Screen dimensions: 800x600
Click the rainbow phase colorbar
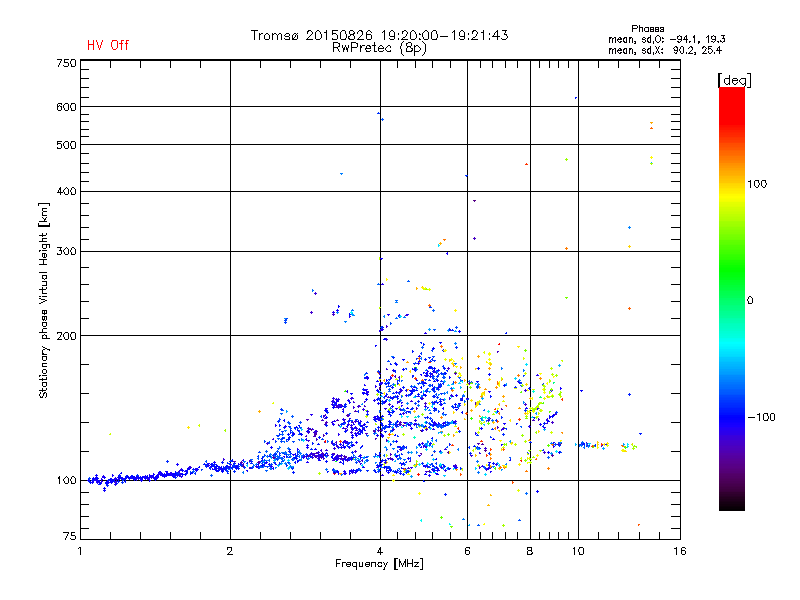click(732, 298)
